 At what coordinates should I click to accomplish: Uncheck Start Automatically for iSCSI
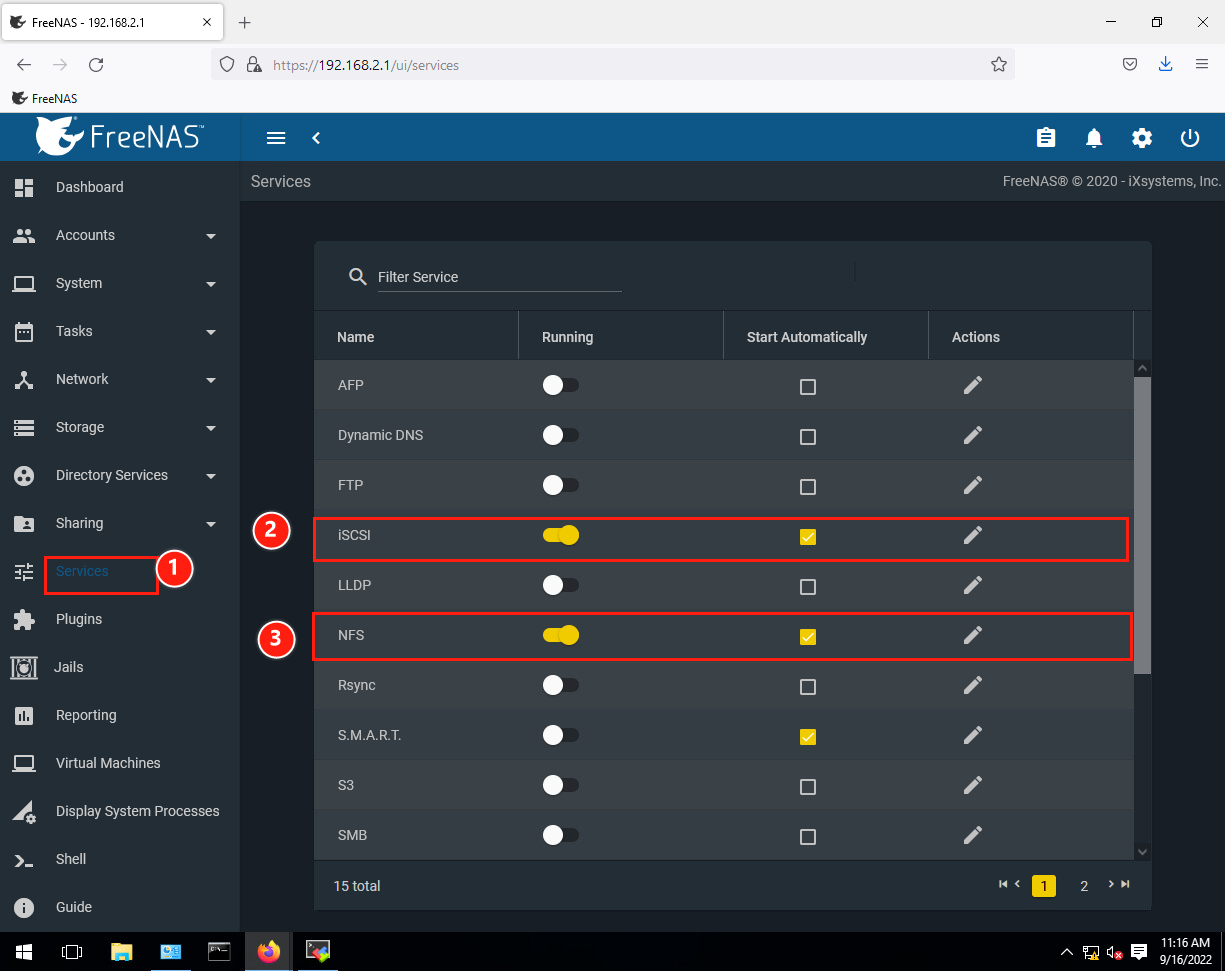coord(808,537)
